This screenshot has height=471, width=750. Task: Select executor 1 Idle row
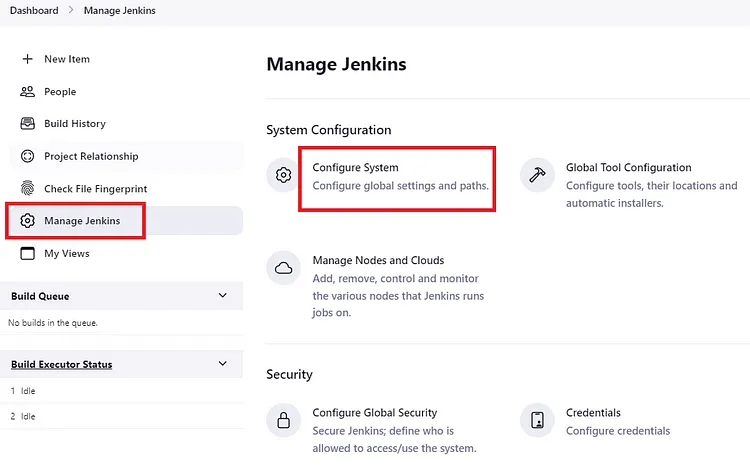121,391
